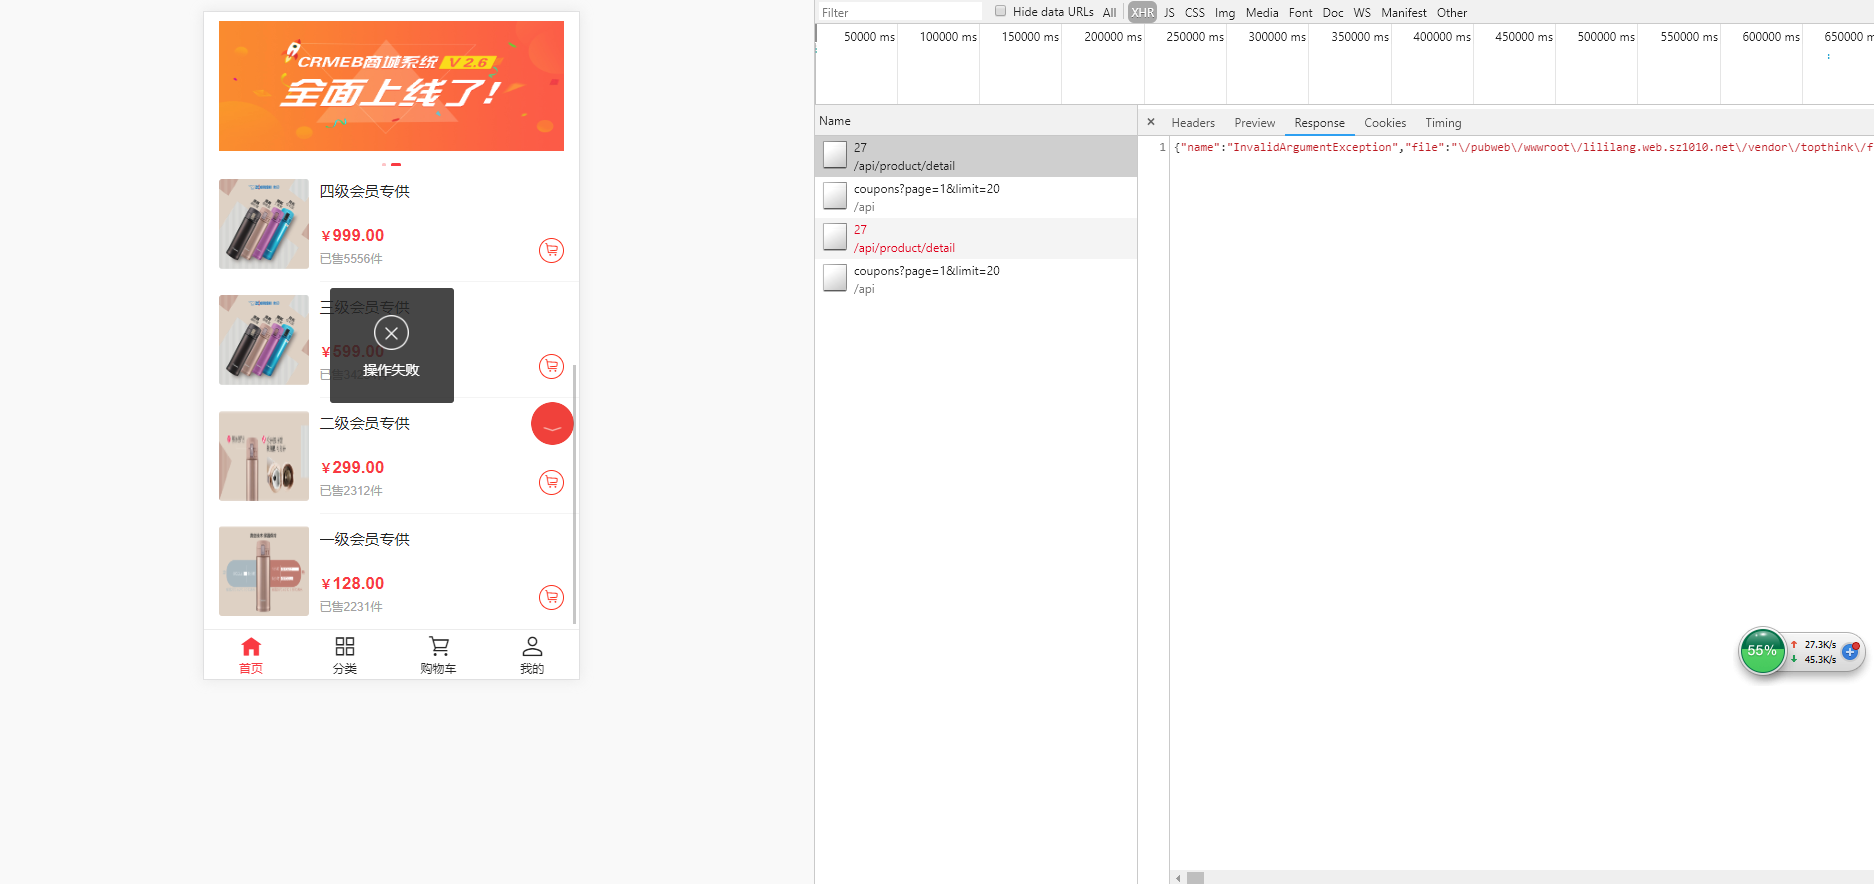The image size is (1874, 884).
Task: Click the response JSON line text
Action: (1523, 147)
